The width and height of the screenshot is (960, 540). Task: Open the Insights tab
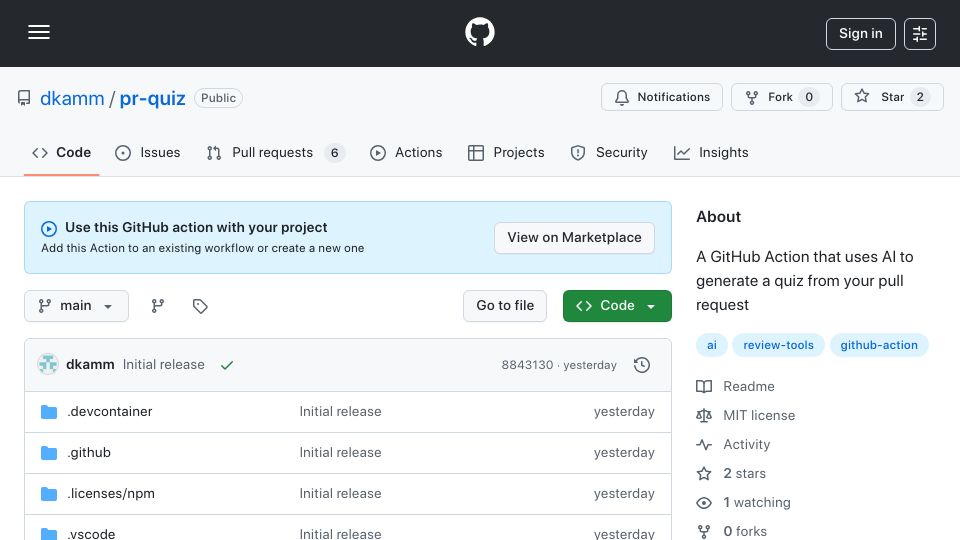pyautogui.click(x=711, y=152)
